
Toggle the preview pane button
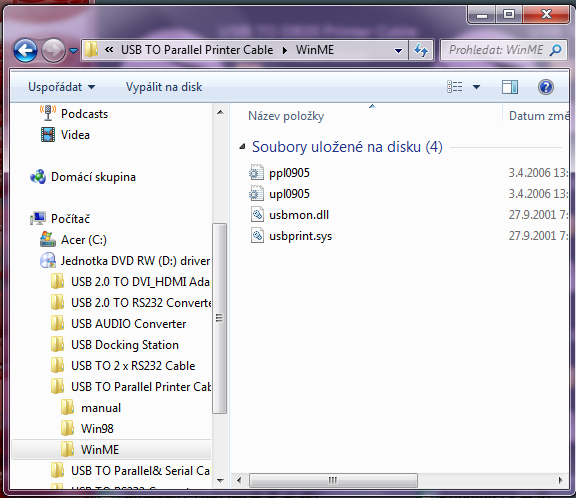point(510,87)
